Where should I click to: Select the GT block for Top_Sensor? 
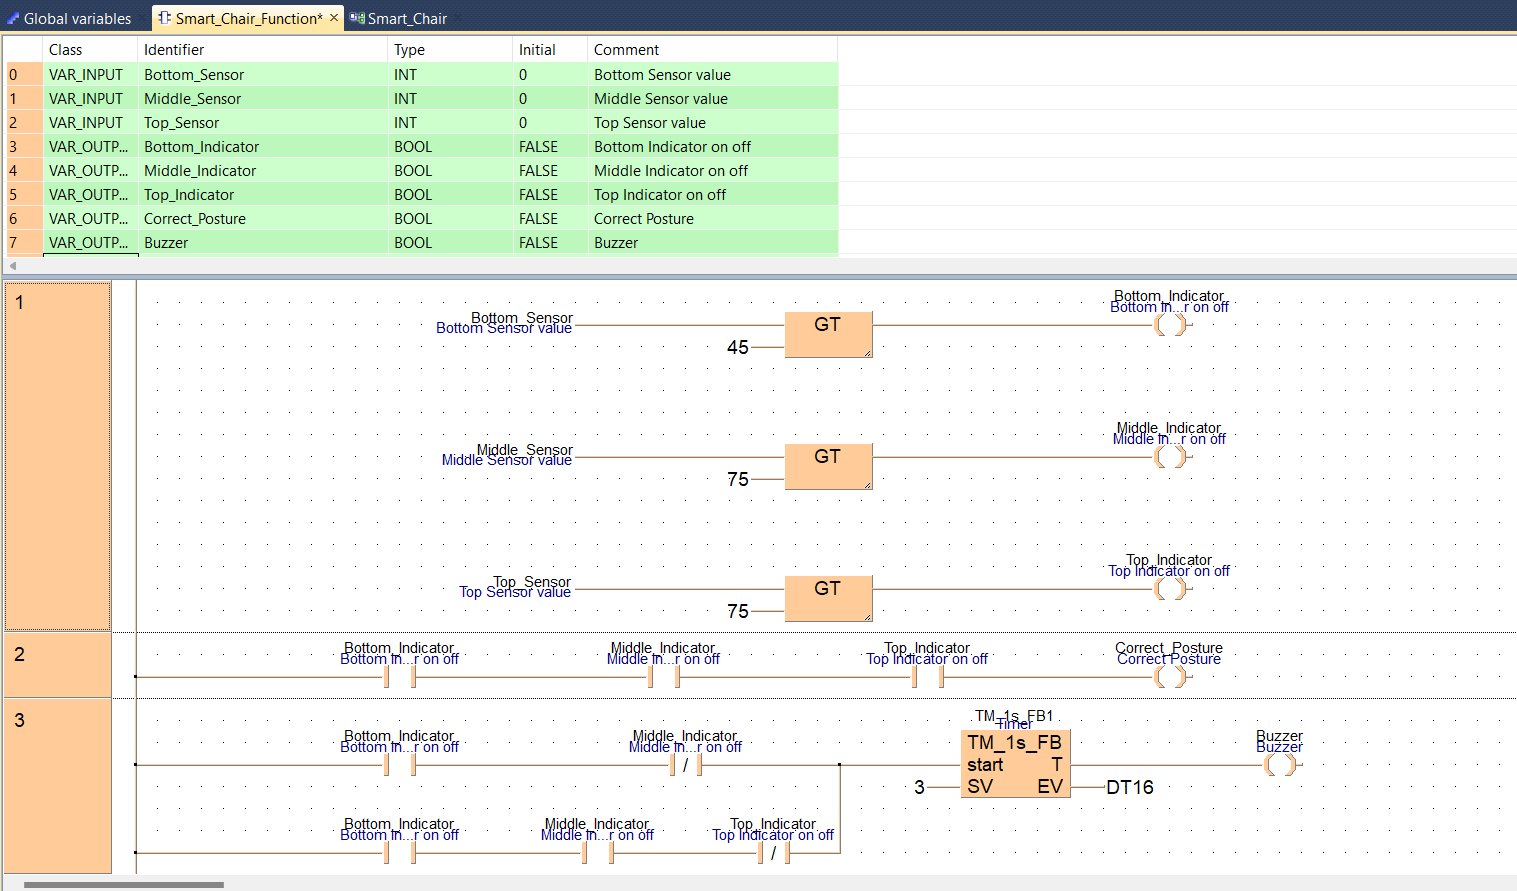pos(829,598)
